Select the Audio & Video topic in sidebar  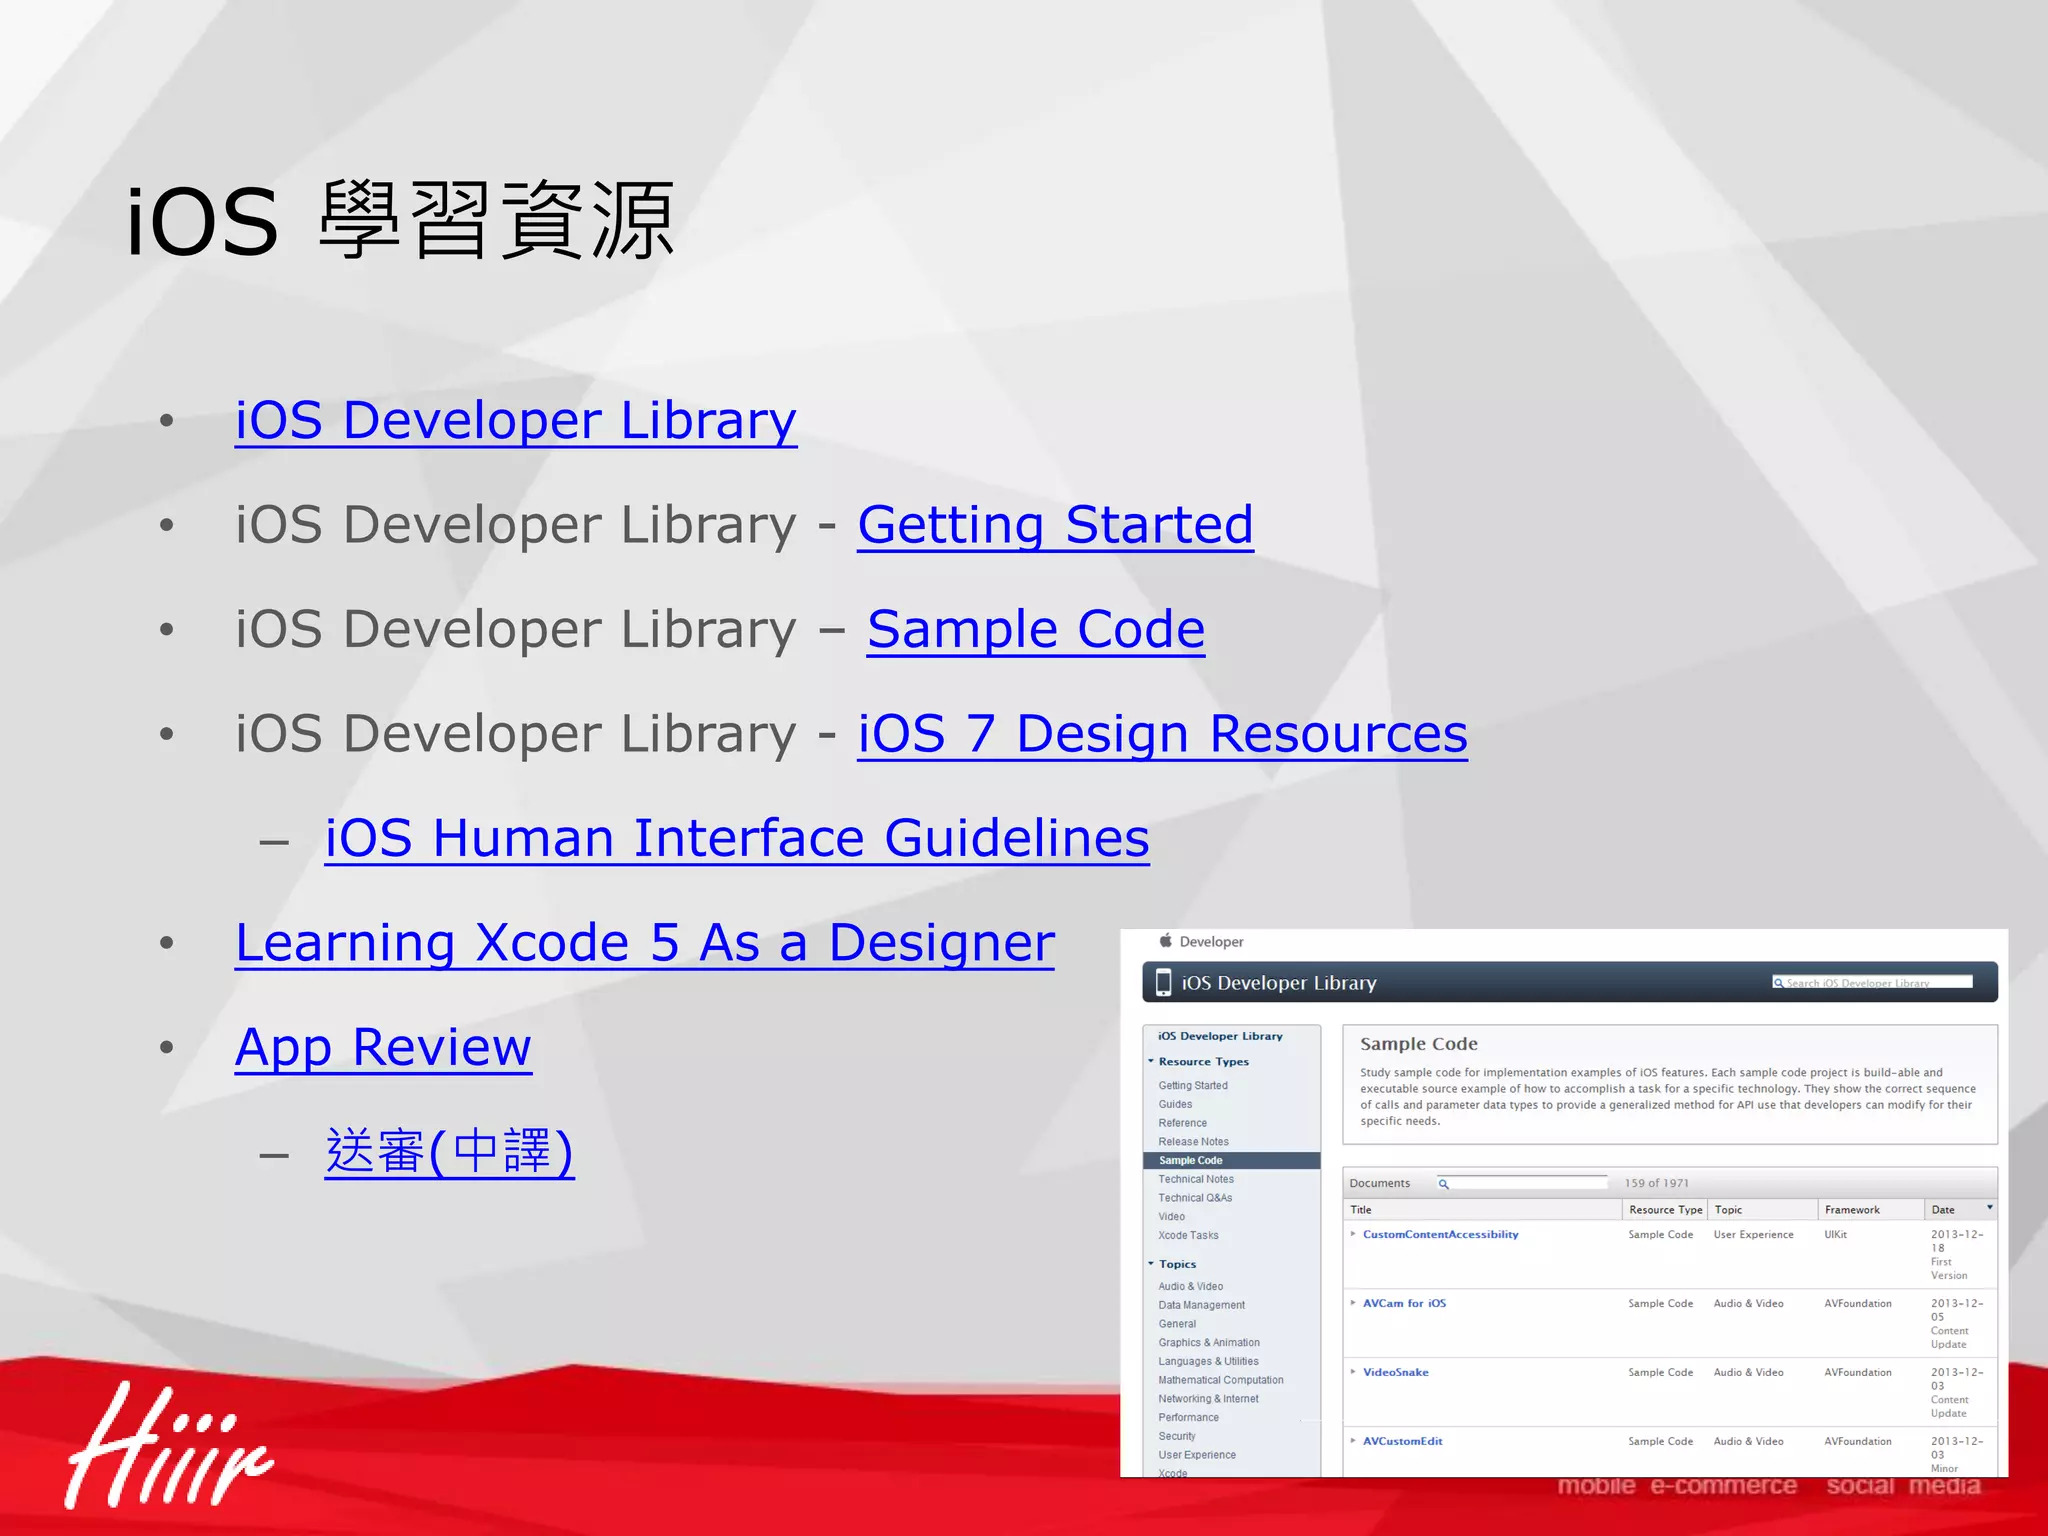pos(1190,1286)
